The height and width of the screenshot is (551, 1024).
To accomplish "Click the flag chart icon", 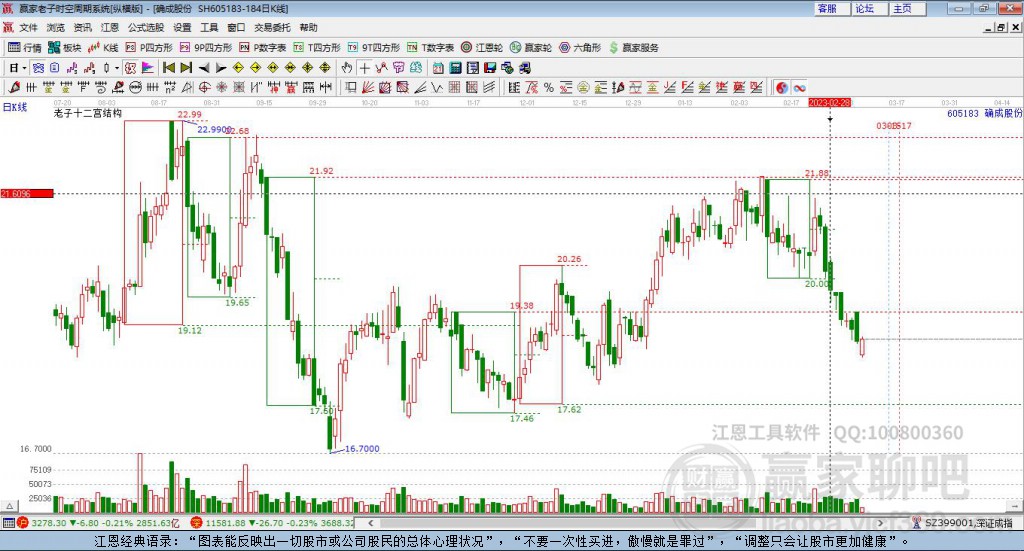I will (x=148, y=68).
